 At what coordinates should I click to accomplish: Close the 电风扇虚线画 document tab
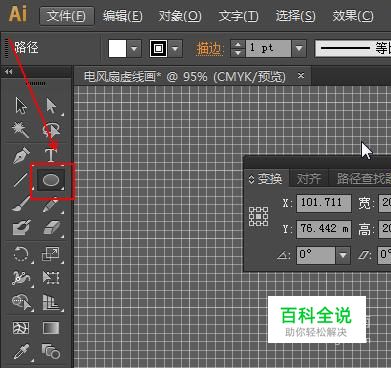pos(301,76)
